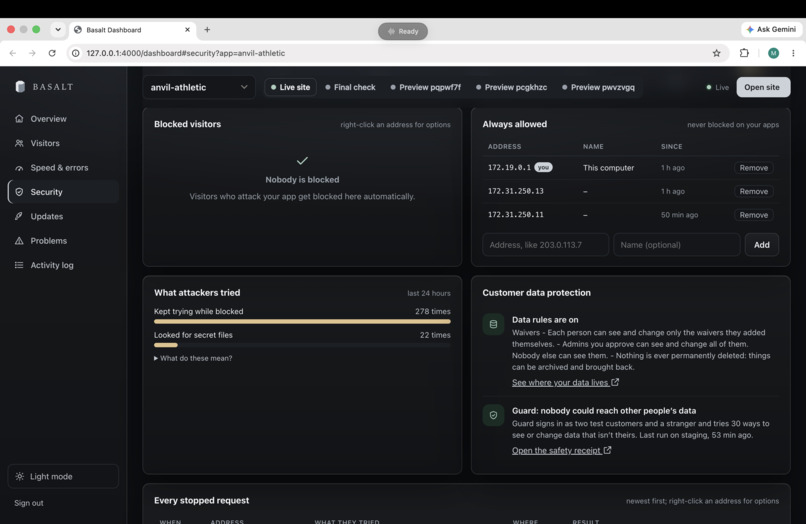Click the 172.31.250.11 address cell
The width and height of the screenshot is (806, 524).
pyautogui.click(x=516, y=215)
